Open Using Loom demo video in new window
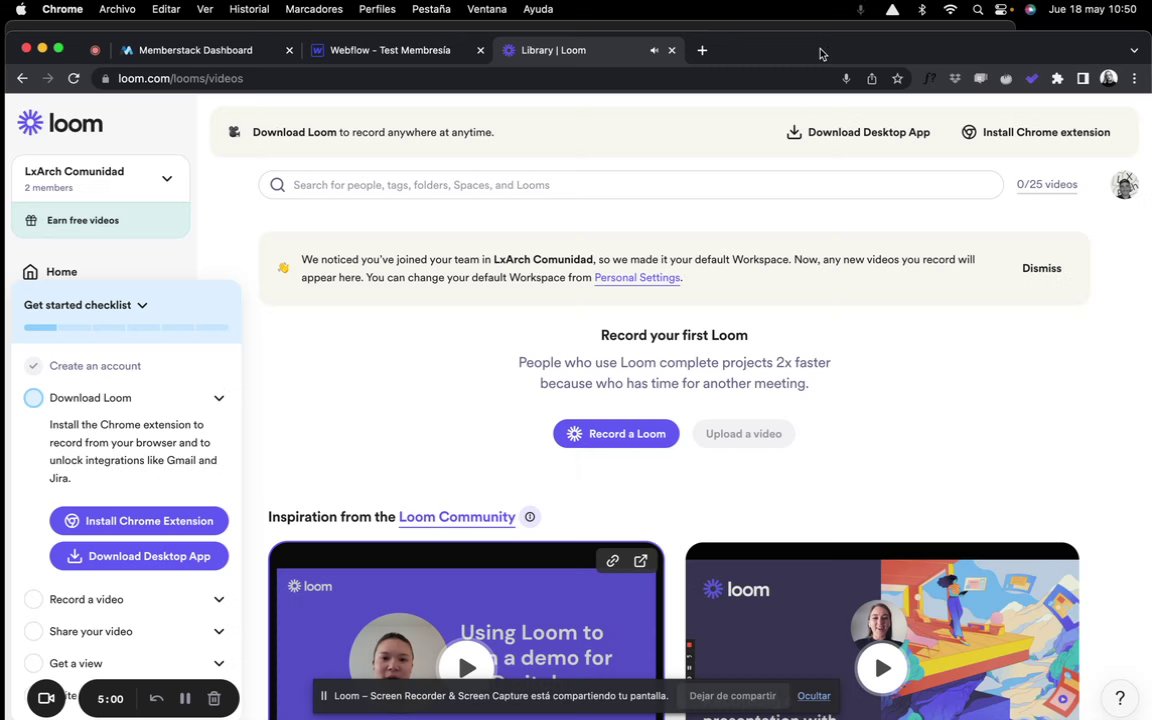 [641, 561]
